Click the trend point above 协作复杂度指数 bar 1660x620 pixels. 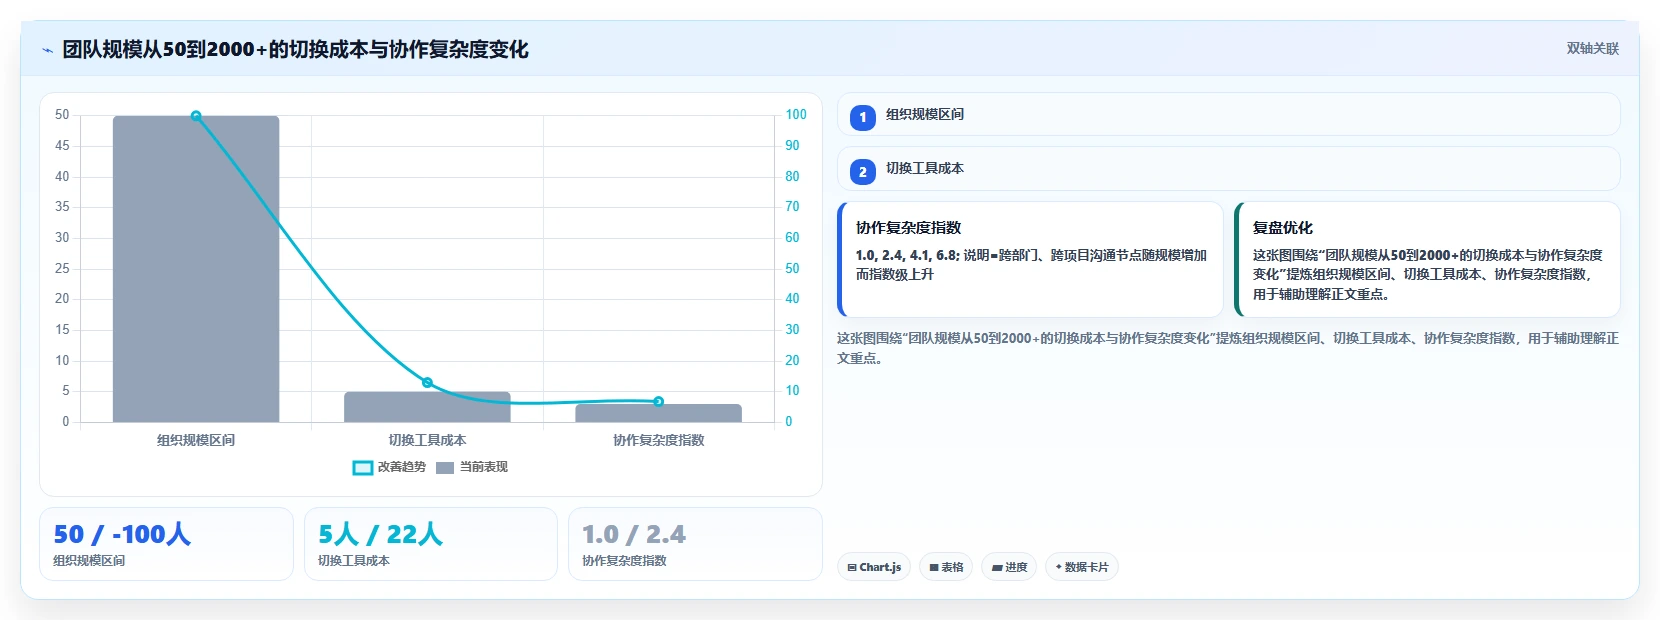coord(658,402)
